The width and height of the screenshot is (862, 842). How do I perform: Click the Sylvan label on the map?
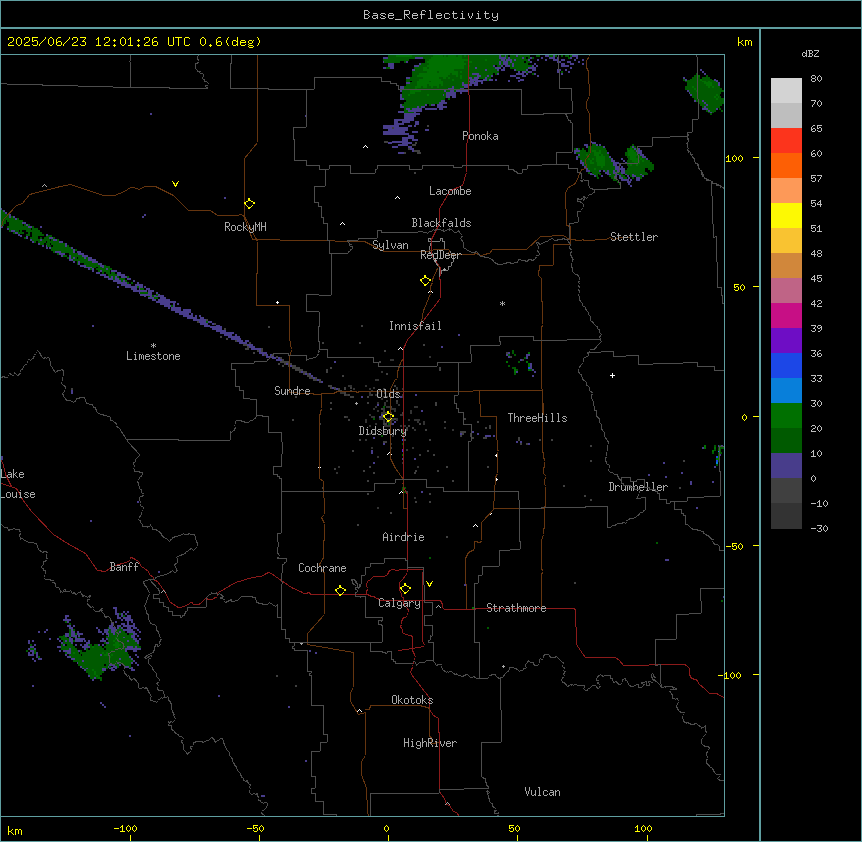point(390,245)
